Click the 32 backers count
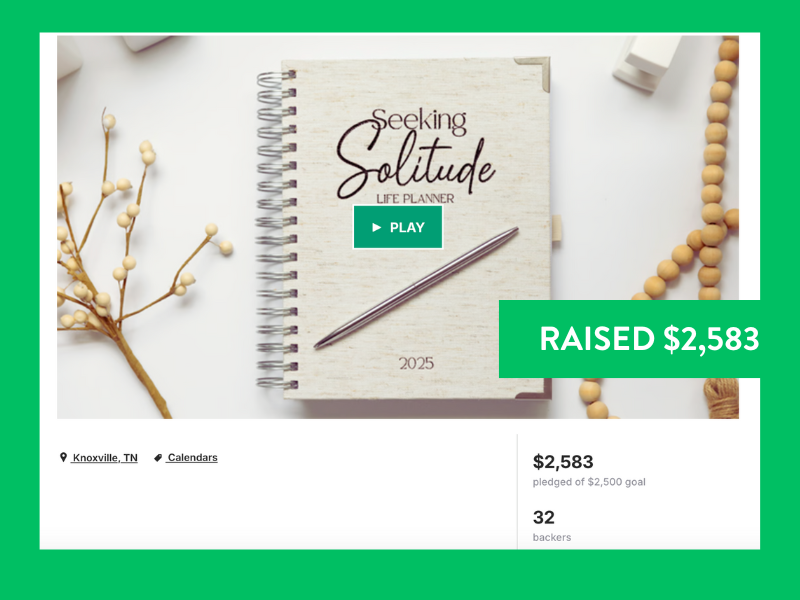The width and height of the screenshot is (800, 600). click(543, 517)
